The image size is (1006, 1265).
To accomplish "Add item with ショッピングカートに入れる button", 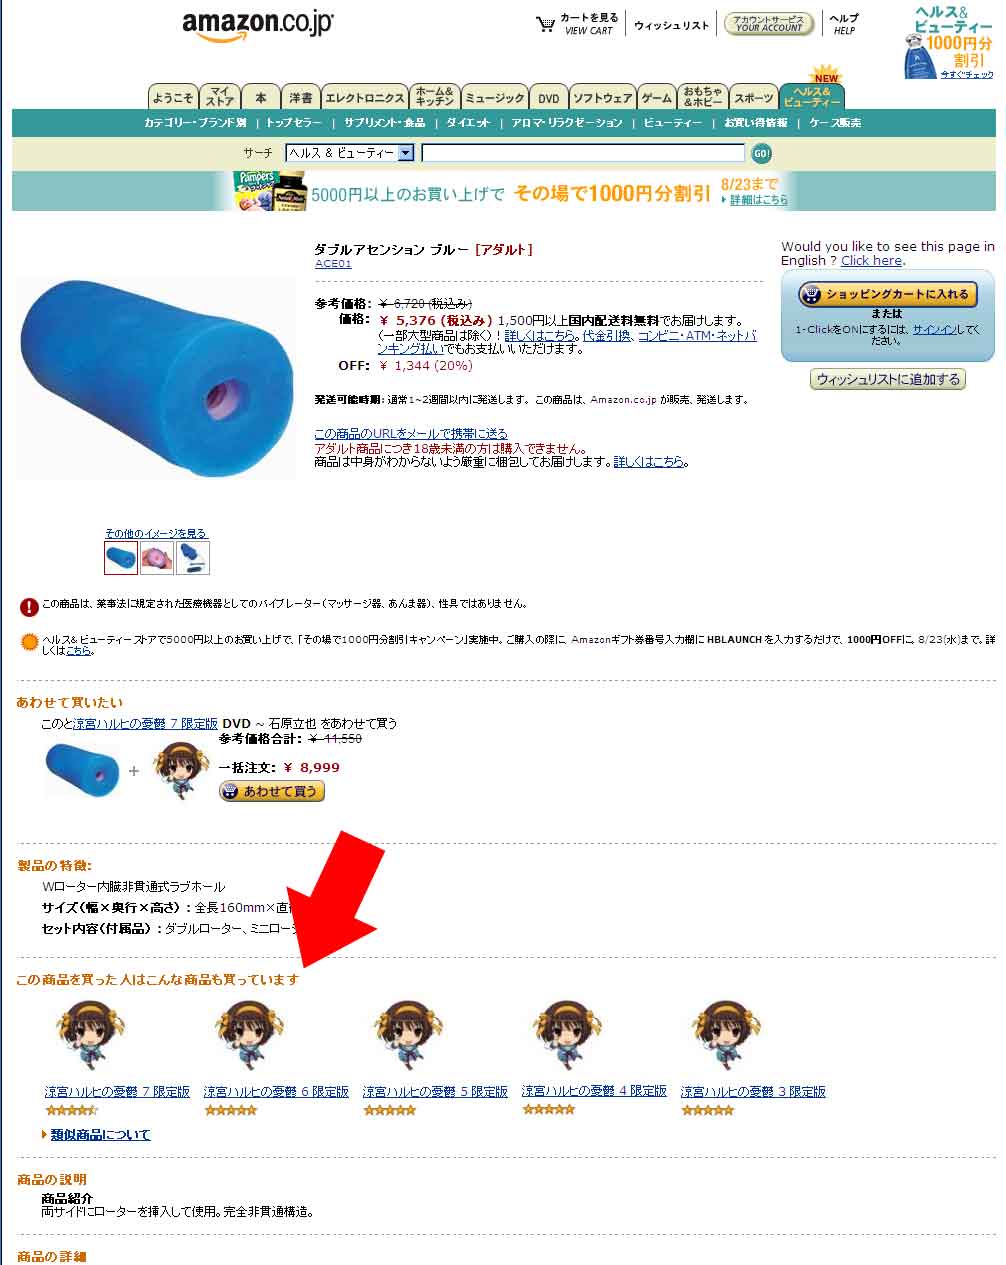I will [x=887, y=295].
